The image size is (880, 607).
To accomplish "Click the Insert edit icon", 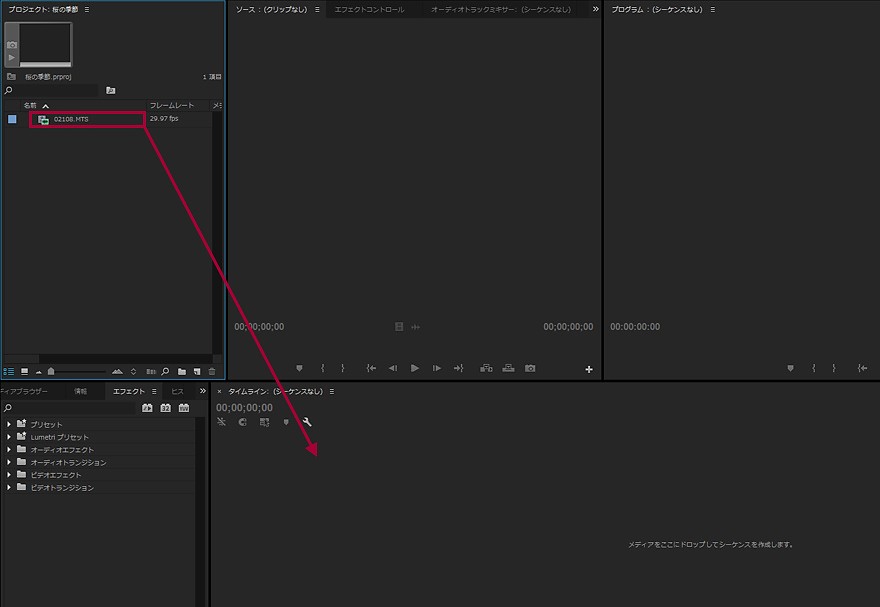I will 486,369.
